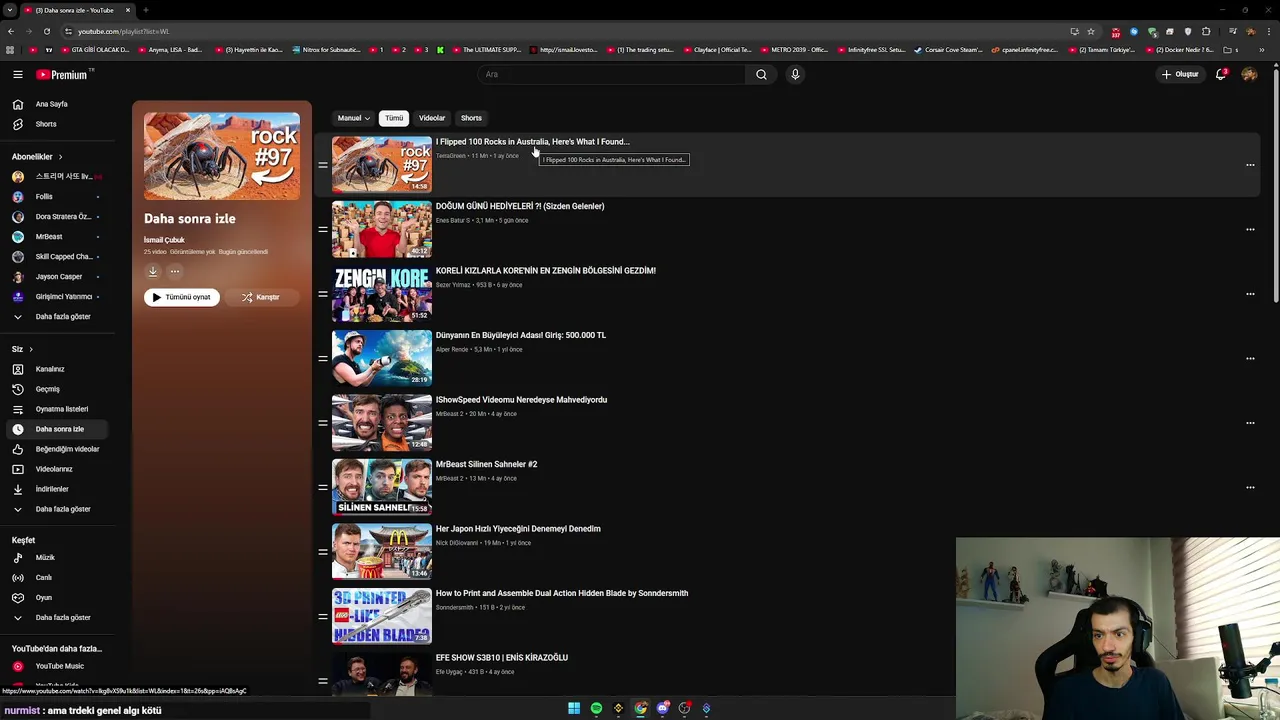Open Oynatma listeleri playlists
This screenshot has width=1280, height=720.
(x=60, y=409)
